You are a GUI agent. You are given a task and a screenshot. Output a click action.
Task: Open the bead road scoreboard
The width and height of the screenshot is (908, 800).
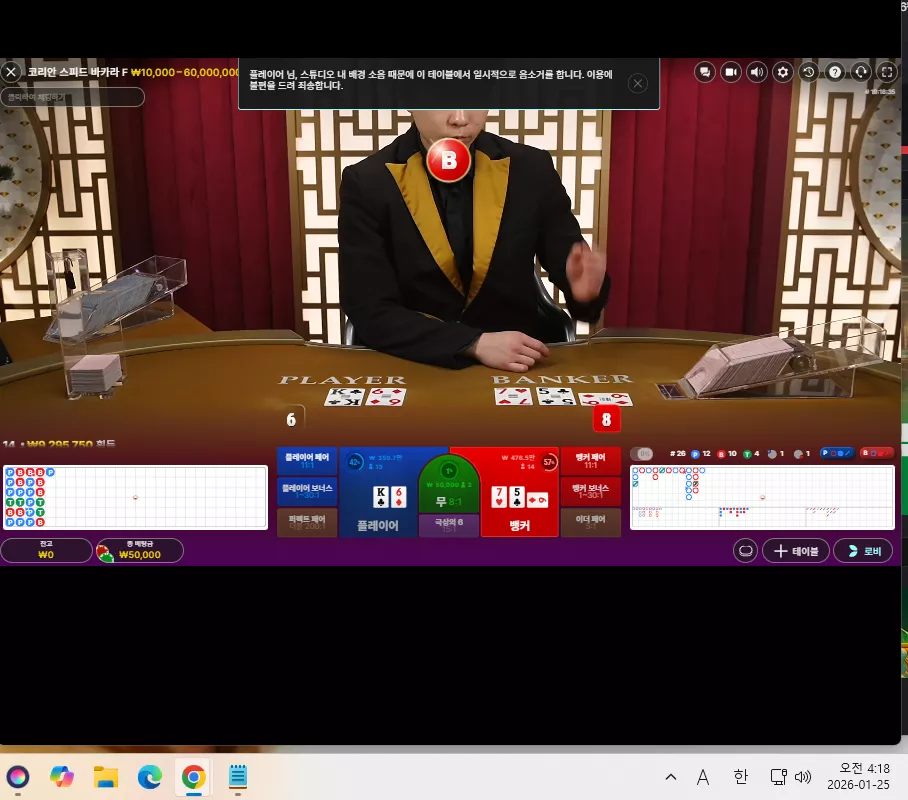[x=135, y=497]
